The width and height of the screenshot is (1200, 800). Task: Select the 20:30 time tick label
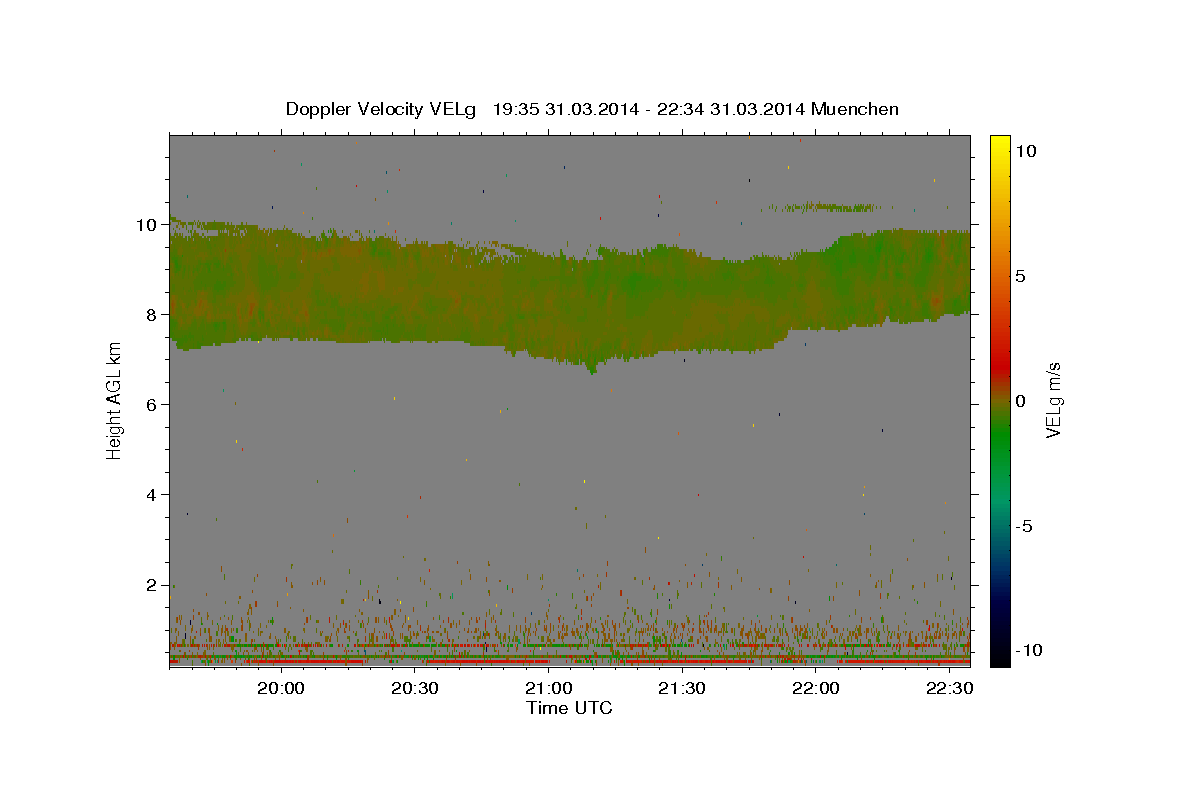pos(414,689)
